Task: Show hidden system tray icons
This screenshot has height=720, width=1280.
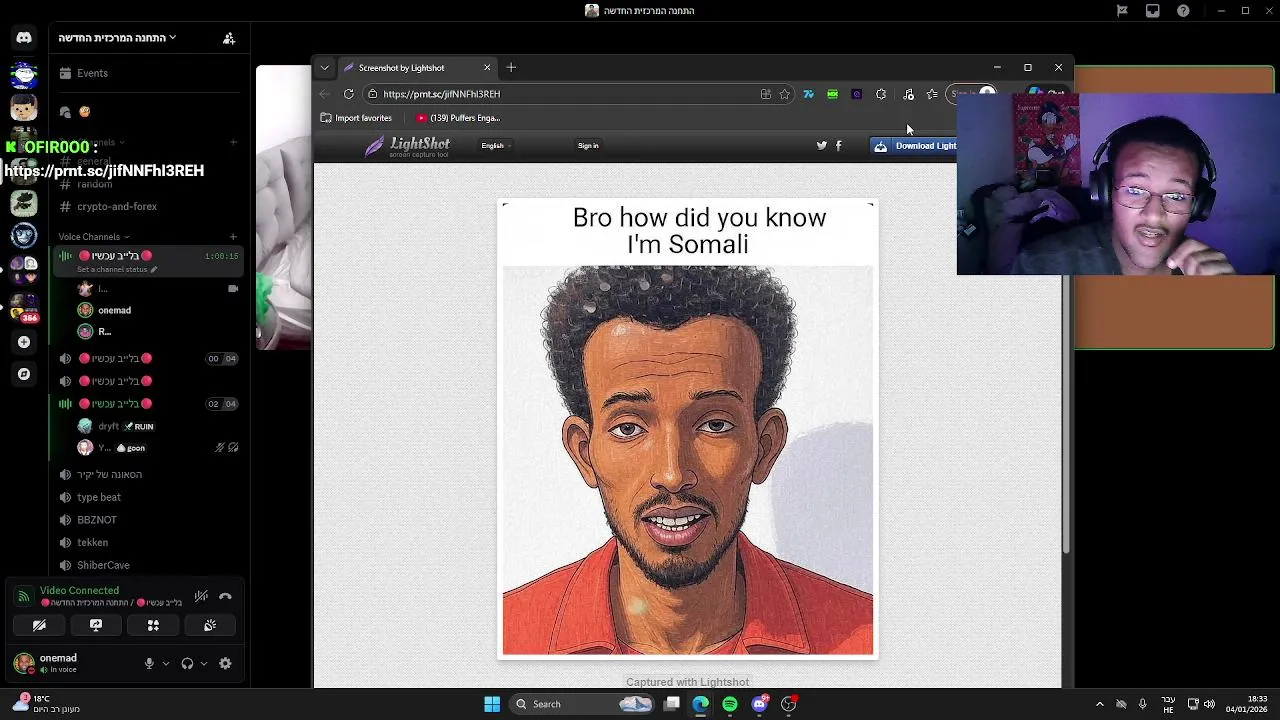Action: click(1099, 704)
